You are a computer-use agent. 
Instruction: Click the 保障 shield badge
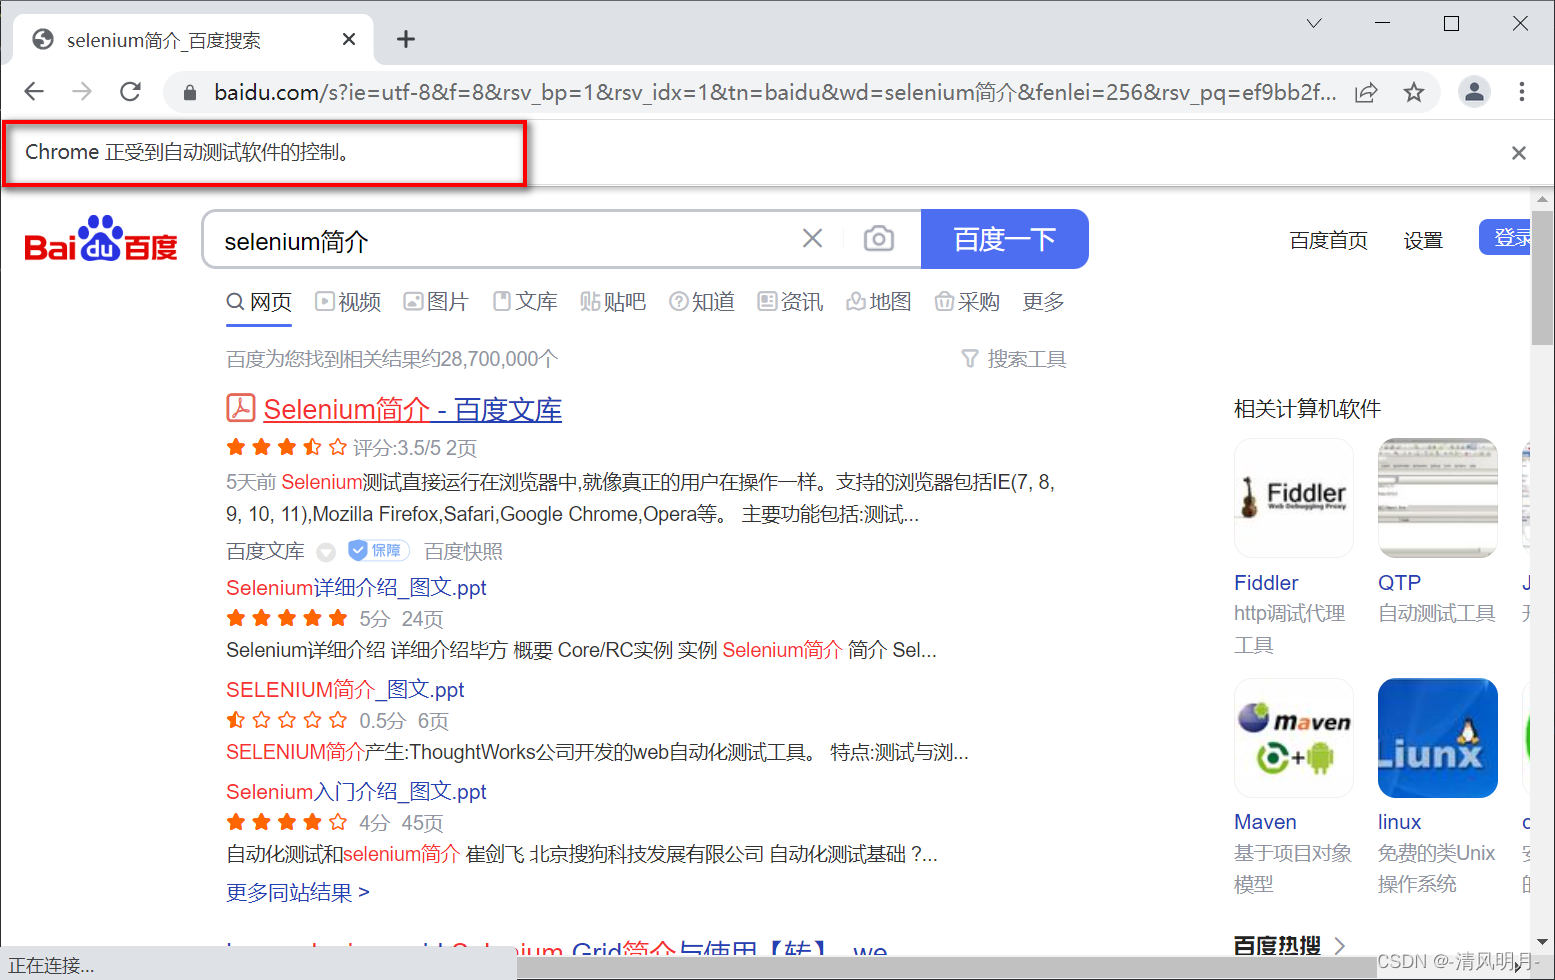[x=379, y=550]
